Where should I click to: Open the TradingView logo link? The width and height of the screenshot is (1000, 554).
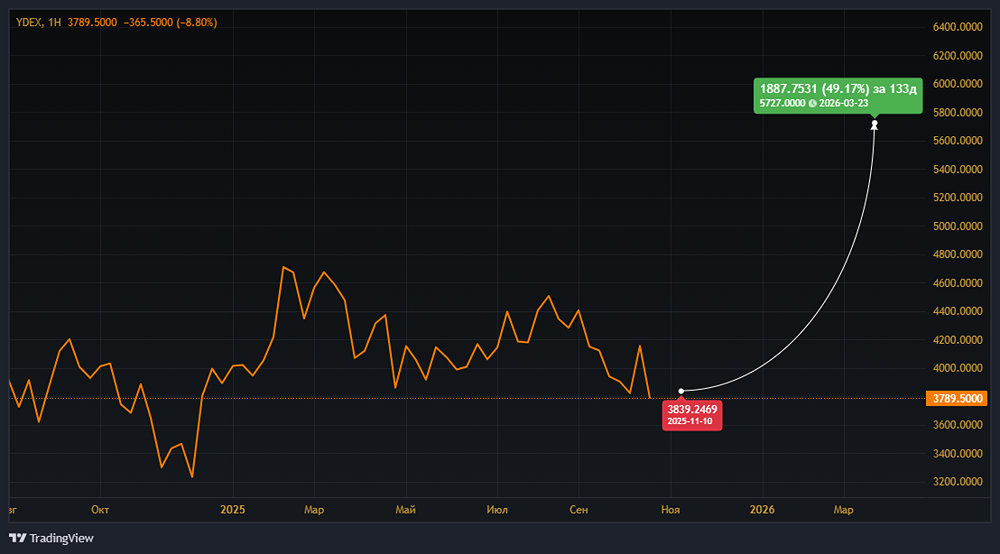pos(51,538)
